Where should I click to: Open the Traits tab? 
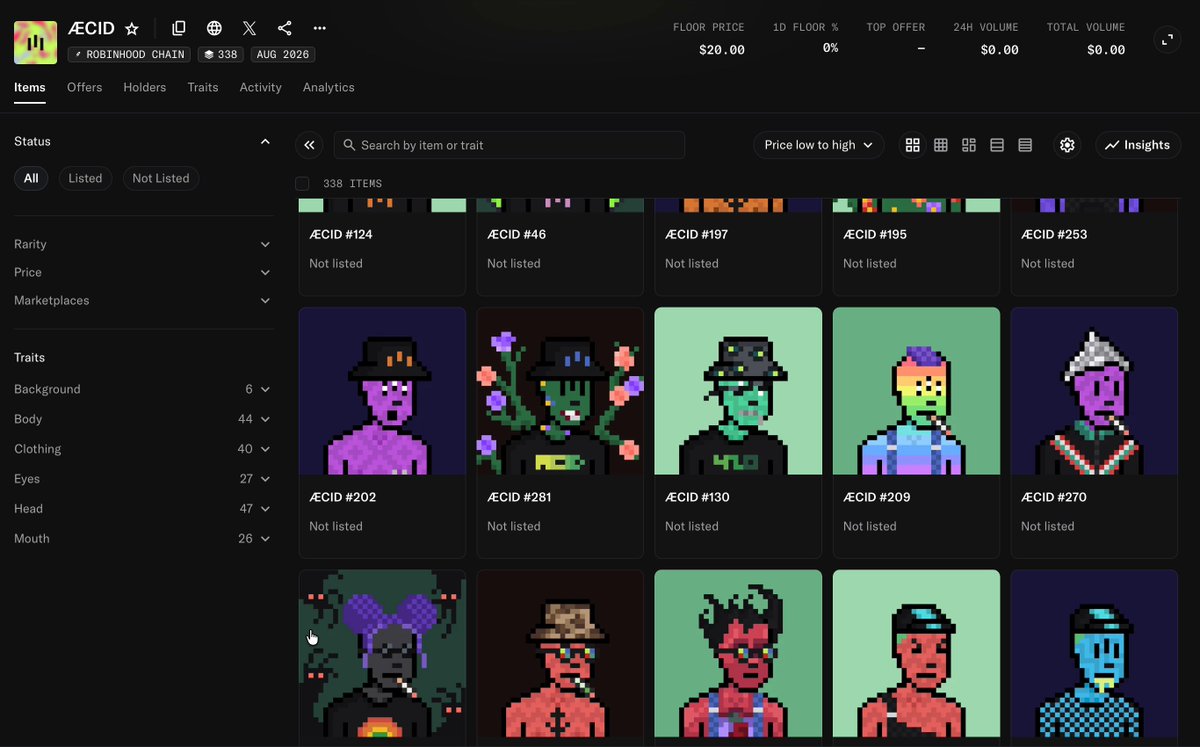click(203, 87)
